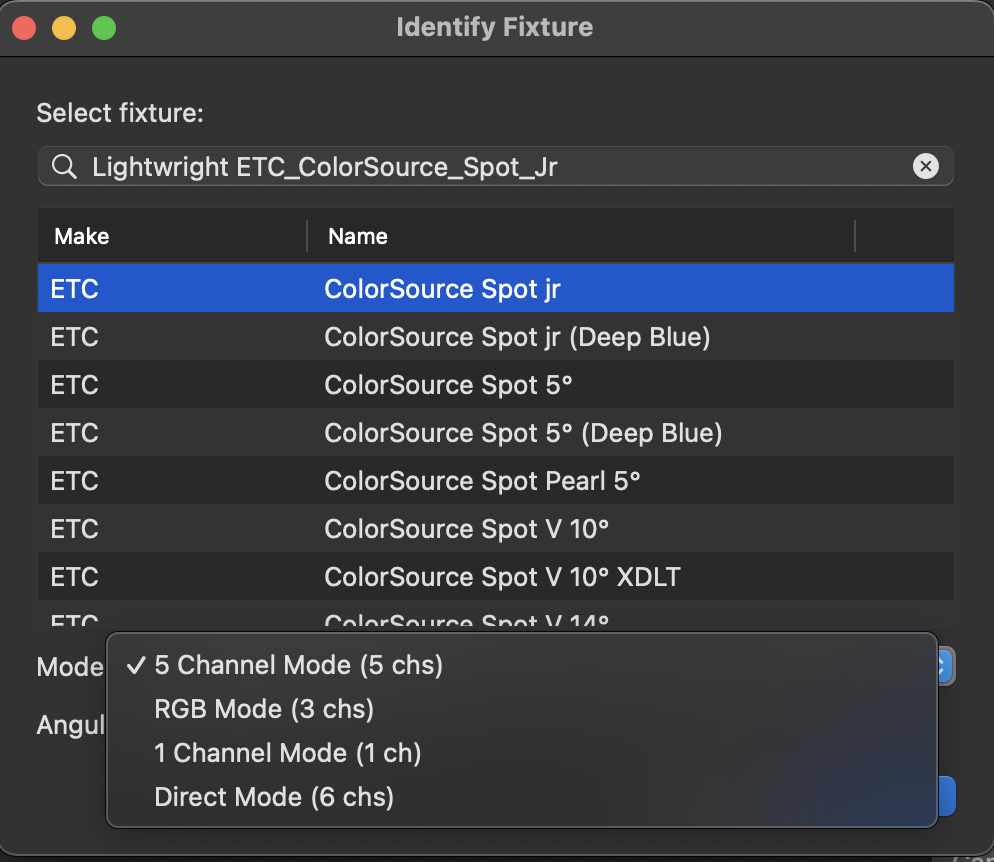
Task: Minimize the Identify Fixture window
Action: 64,28
